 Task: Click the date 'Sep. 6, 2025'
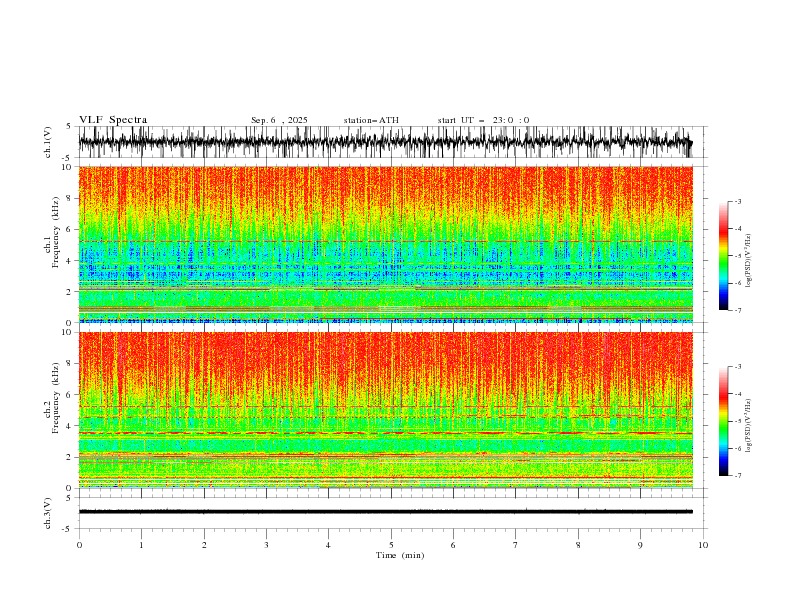click(279, 120)
